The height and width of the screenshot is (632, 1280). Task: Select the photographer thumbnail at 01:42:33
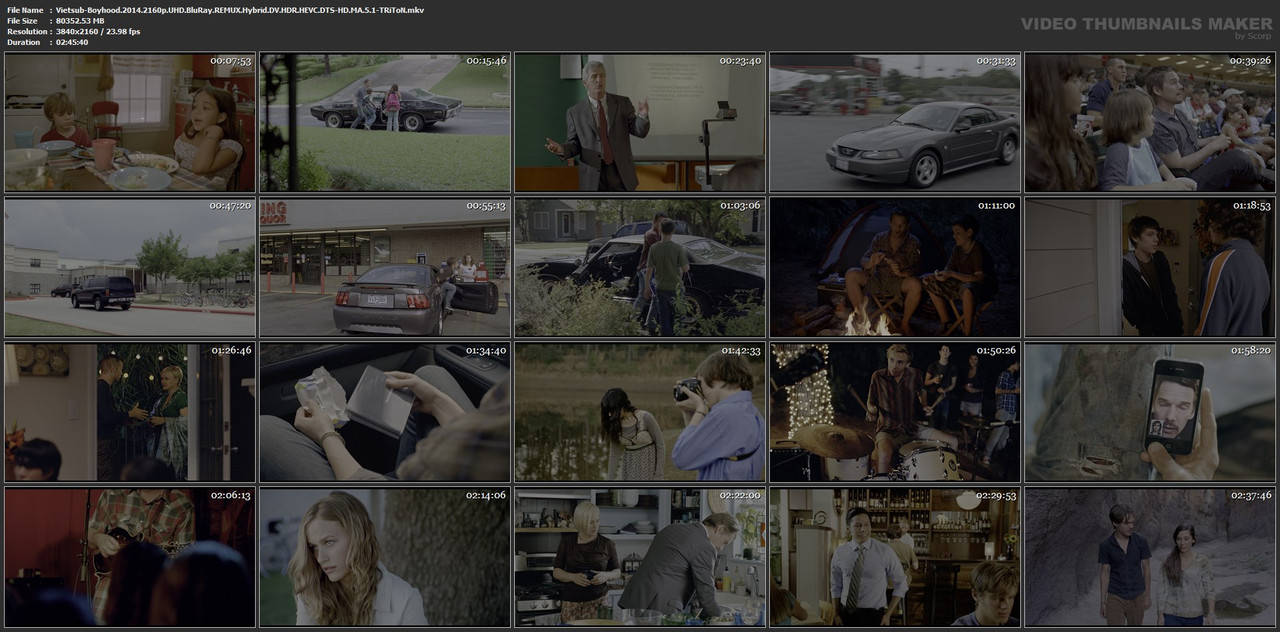[x=640, y=413]
